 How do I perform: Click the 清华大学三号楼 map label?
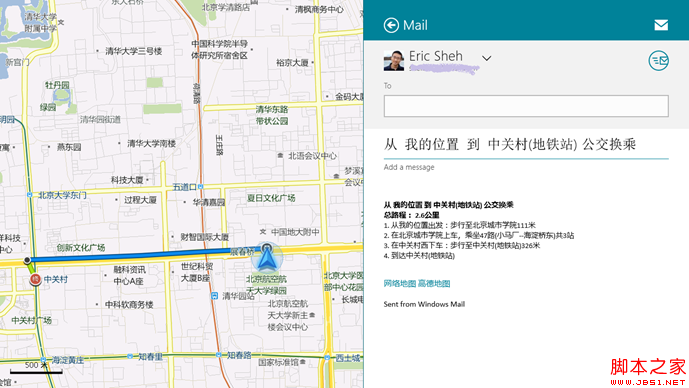tap(134, 51)
